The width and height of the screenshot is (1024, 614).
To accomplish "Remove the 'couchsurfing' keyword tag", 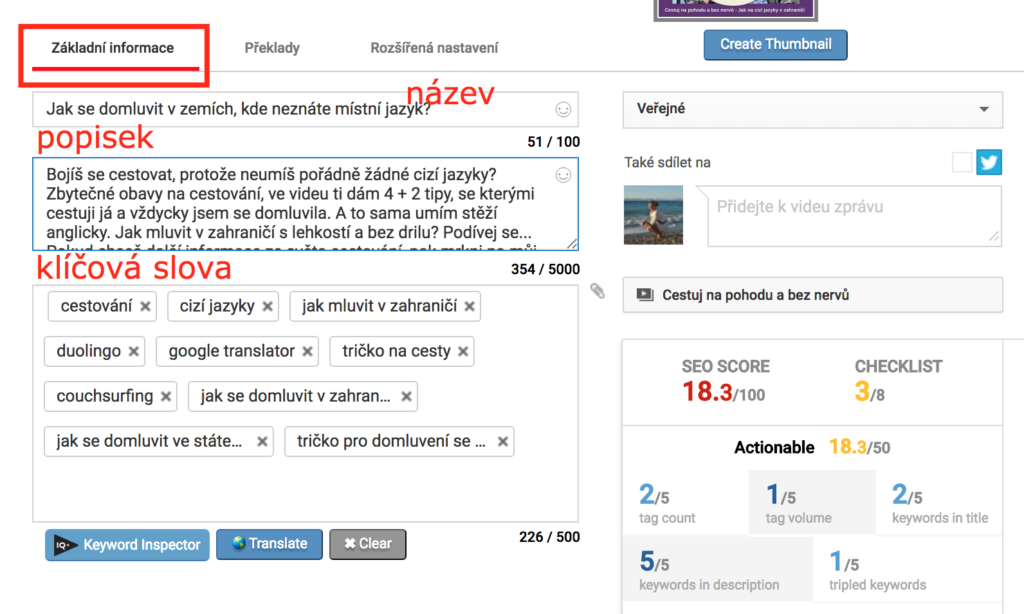I will (166, 397).
